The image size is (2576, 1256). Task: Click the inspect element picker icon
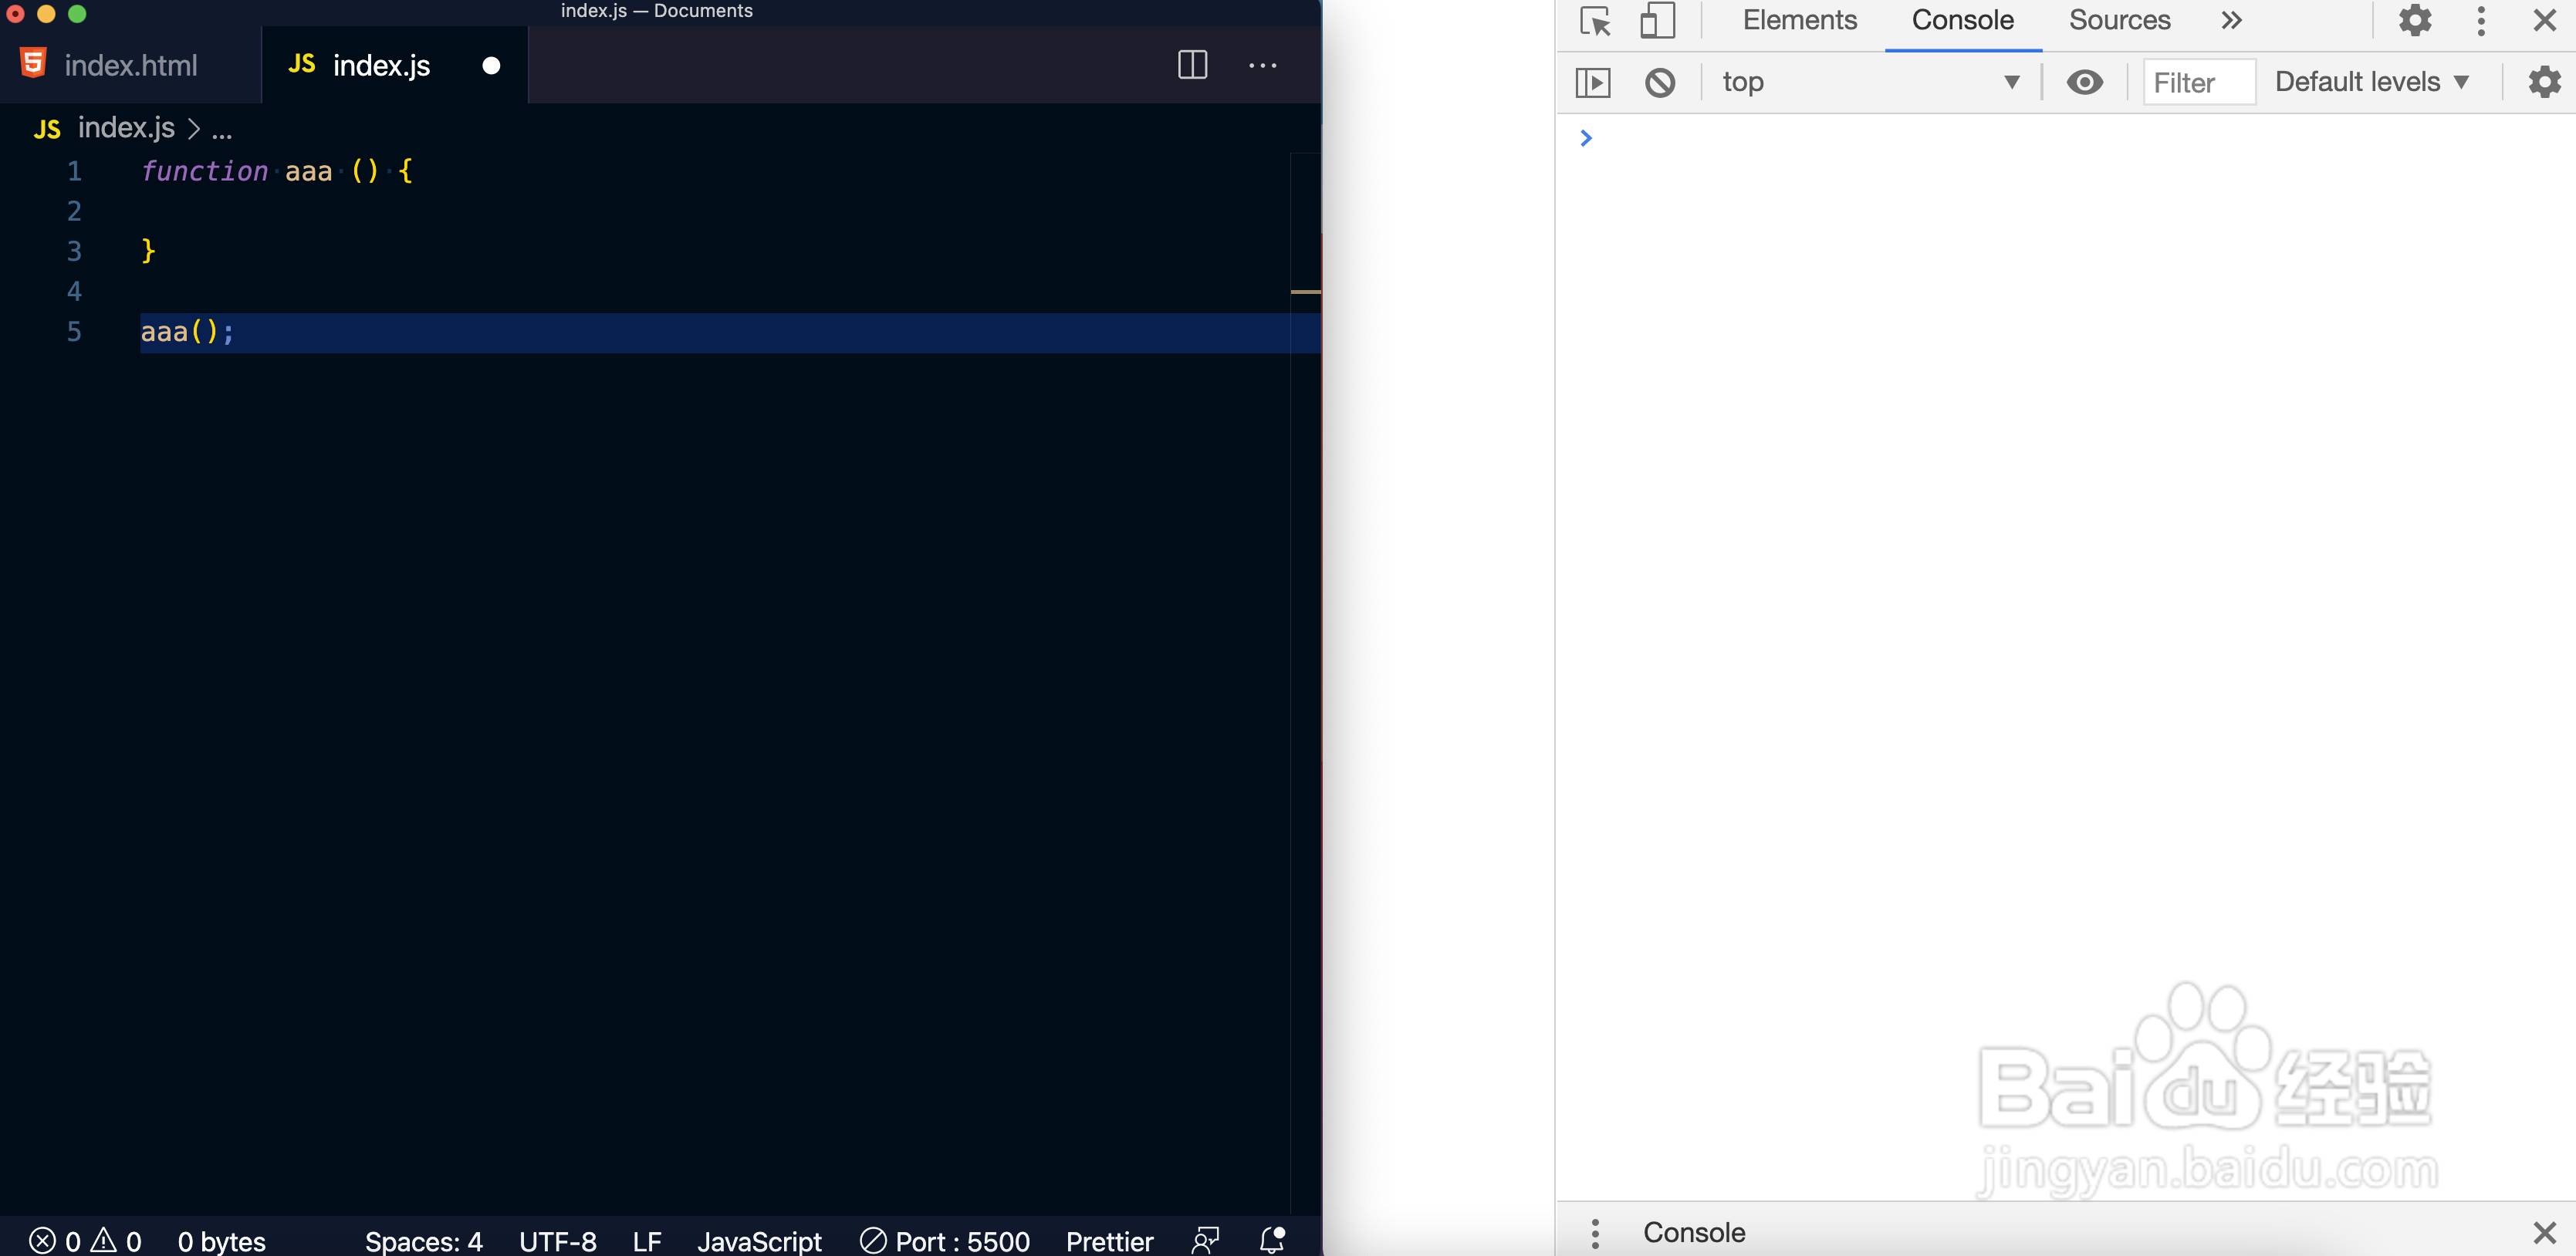1595,21
